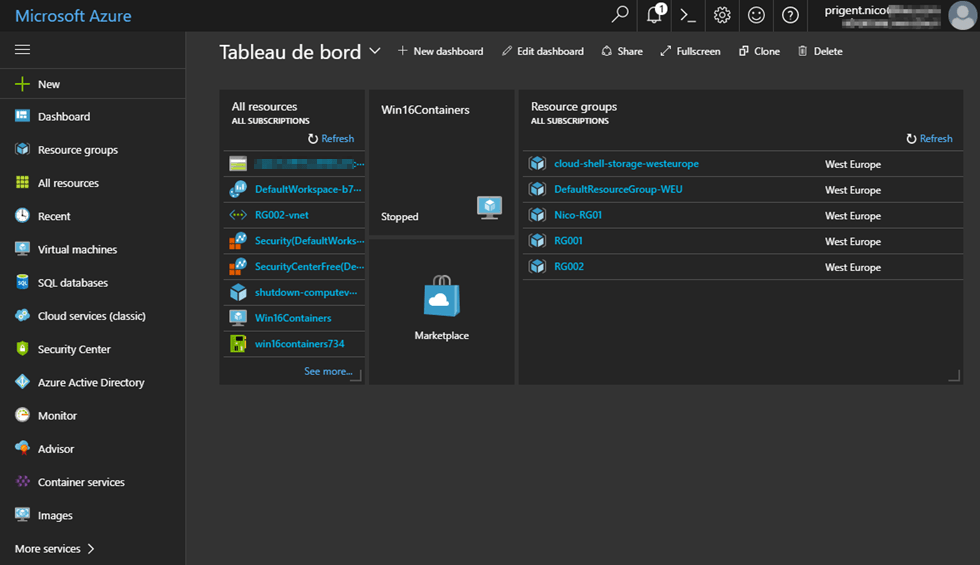Open notifications bell icon
The height and width of the screenshot is (565, 980).
tap(654, 14)
